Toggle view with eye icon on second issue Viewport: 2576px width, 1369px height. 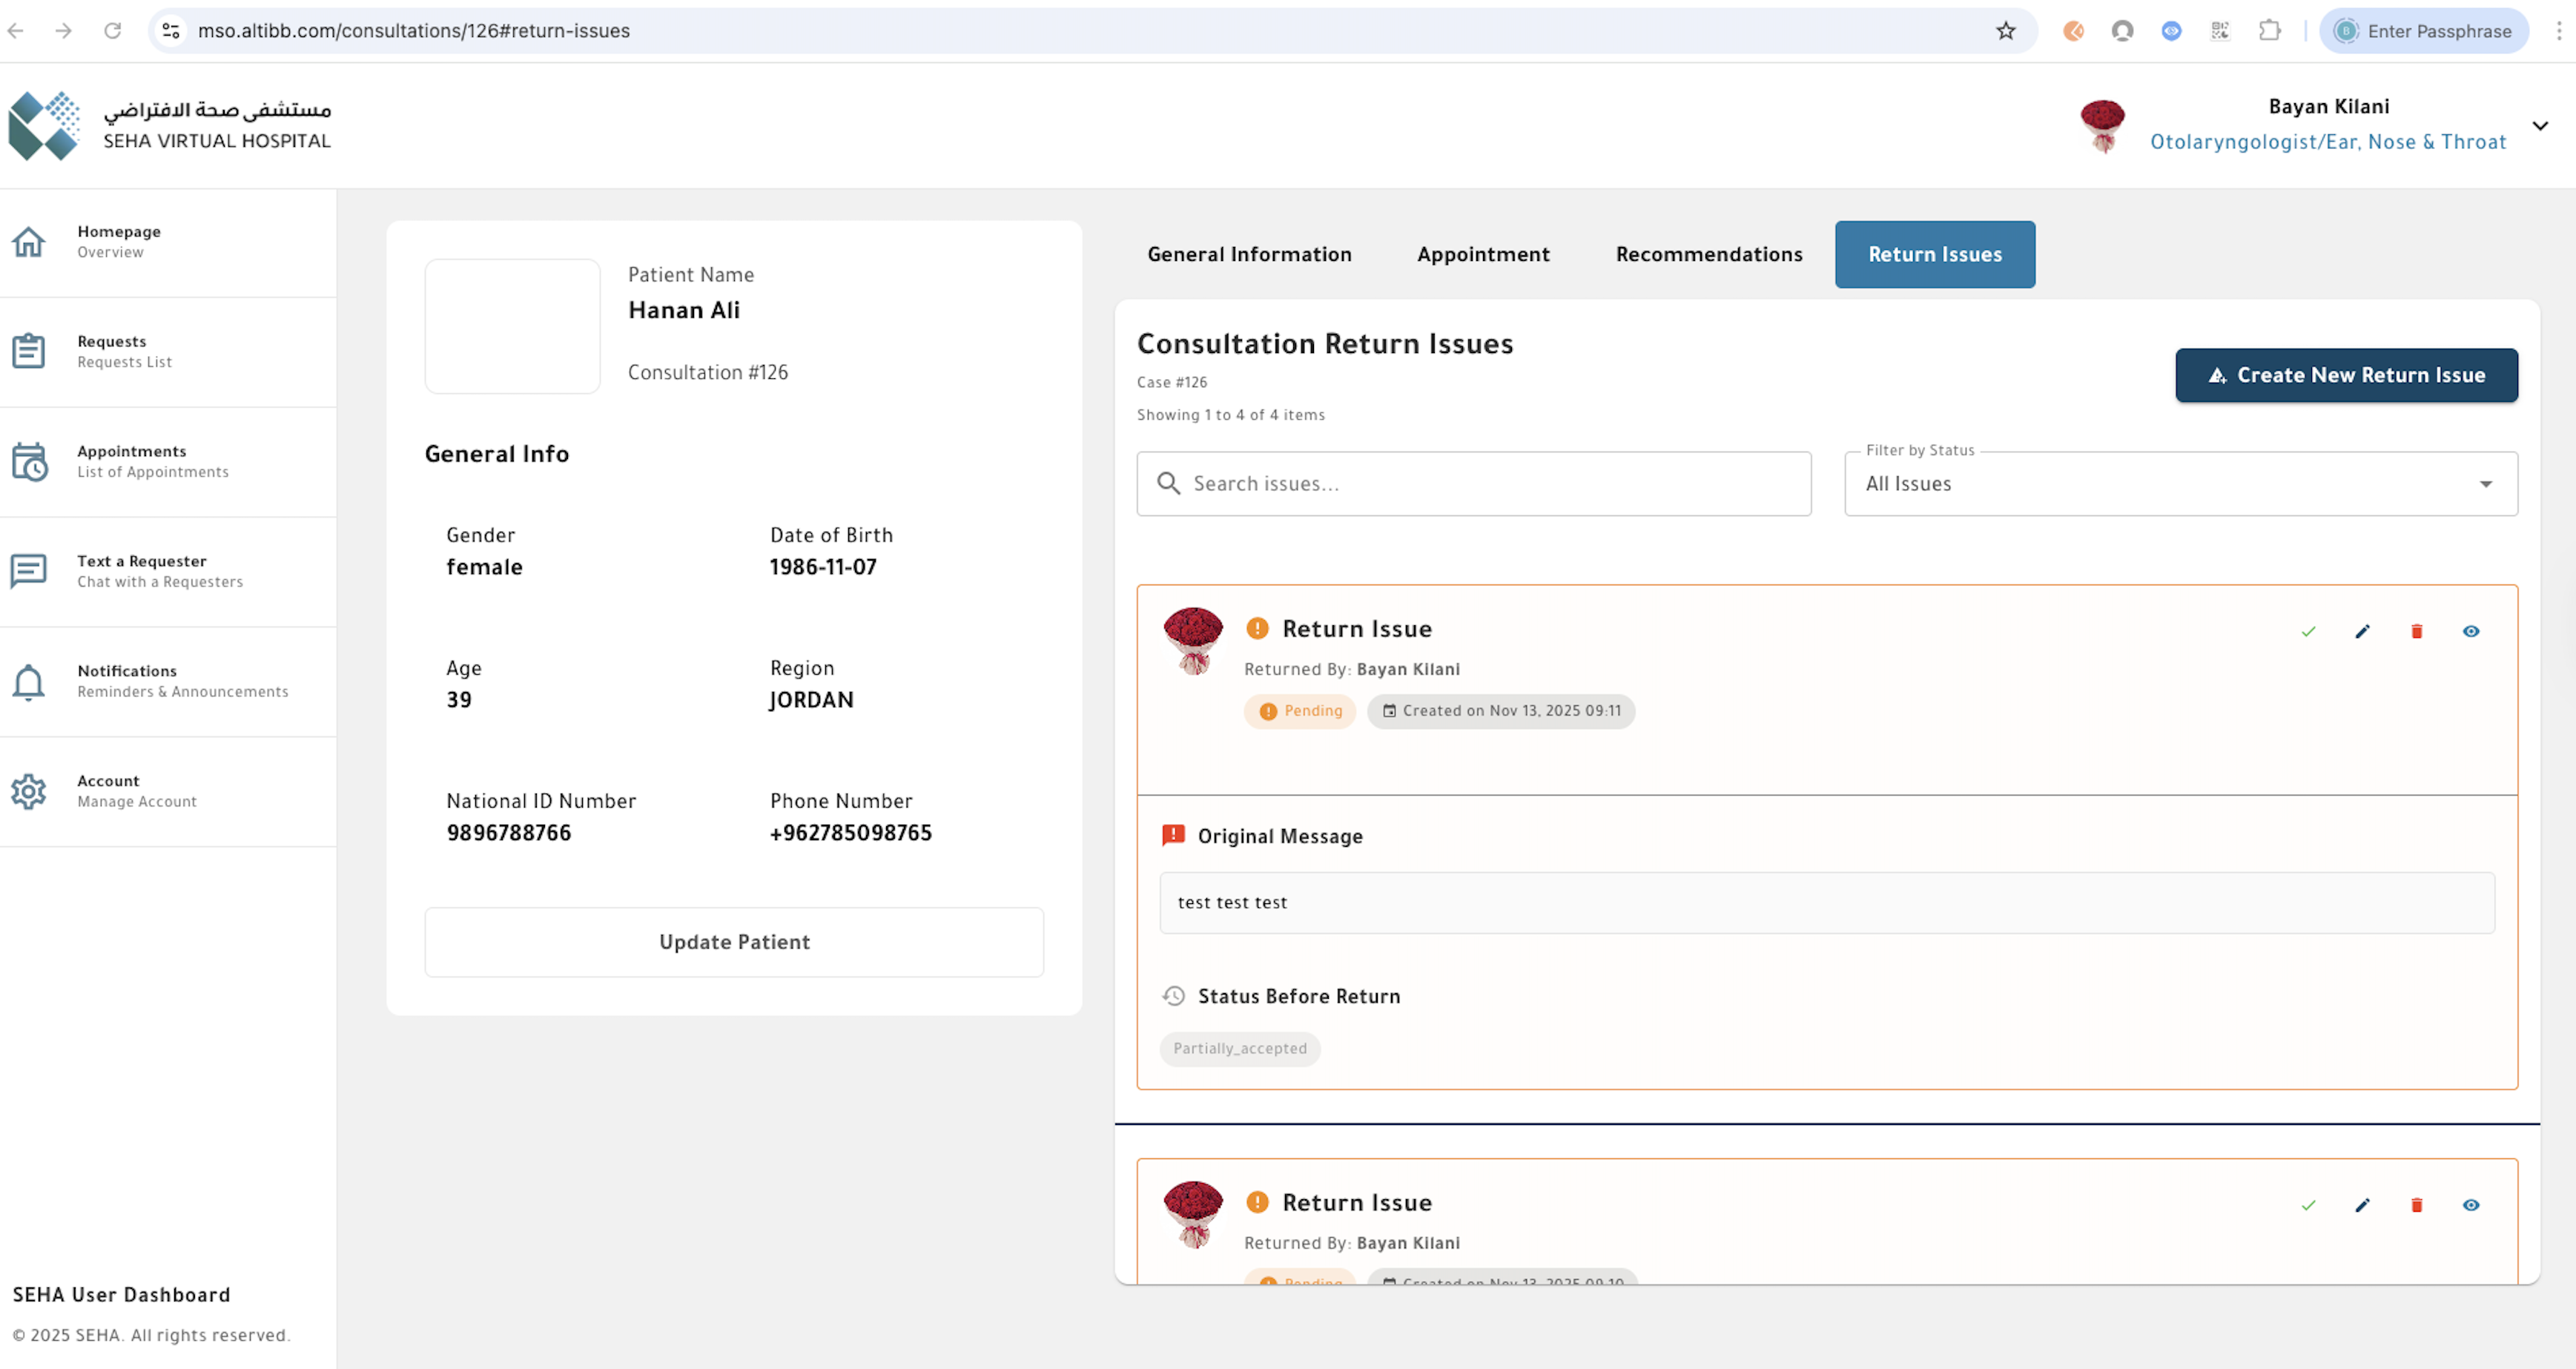click(2470, 1205)
